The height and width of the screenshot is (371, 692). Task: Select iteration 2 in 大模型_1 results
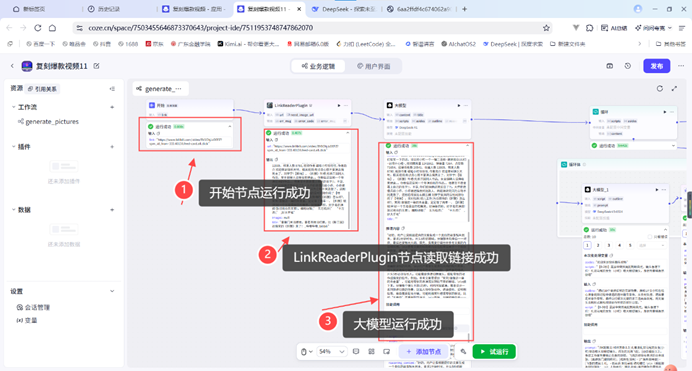(x=598, y=245)
